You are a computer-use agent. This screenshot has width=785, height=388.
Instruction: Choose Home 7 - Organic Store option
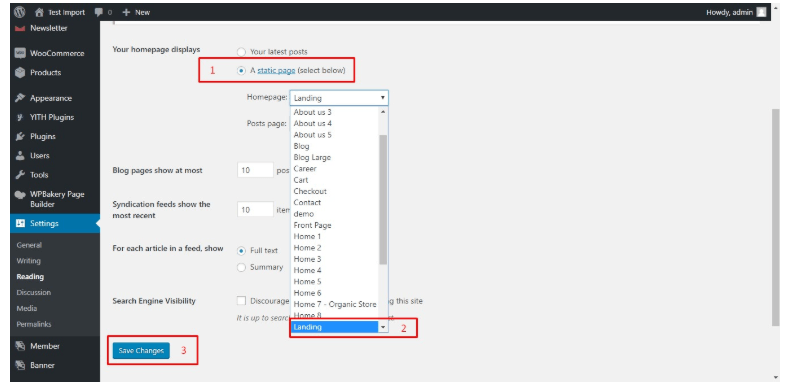click(334, 304)
